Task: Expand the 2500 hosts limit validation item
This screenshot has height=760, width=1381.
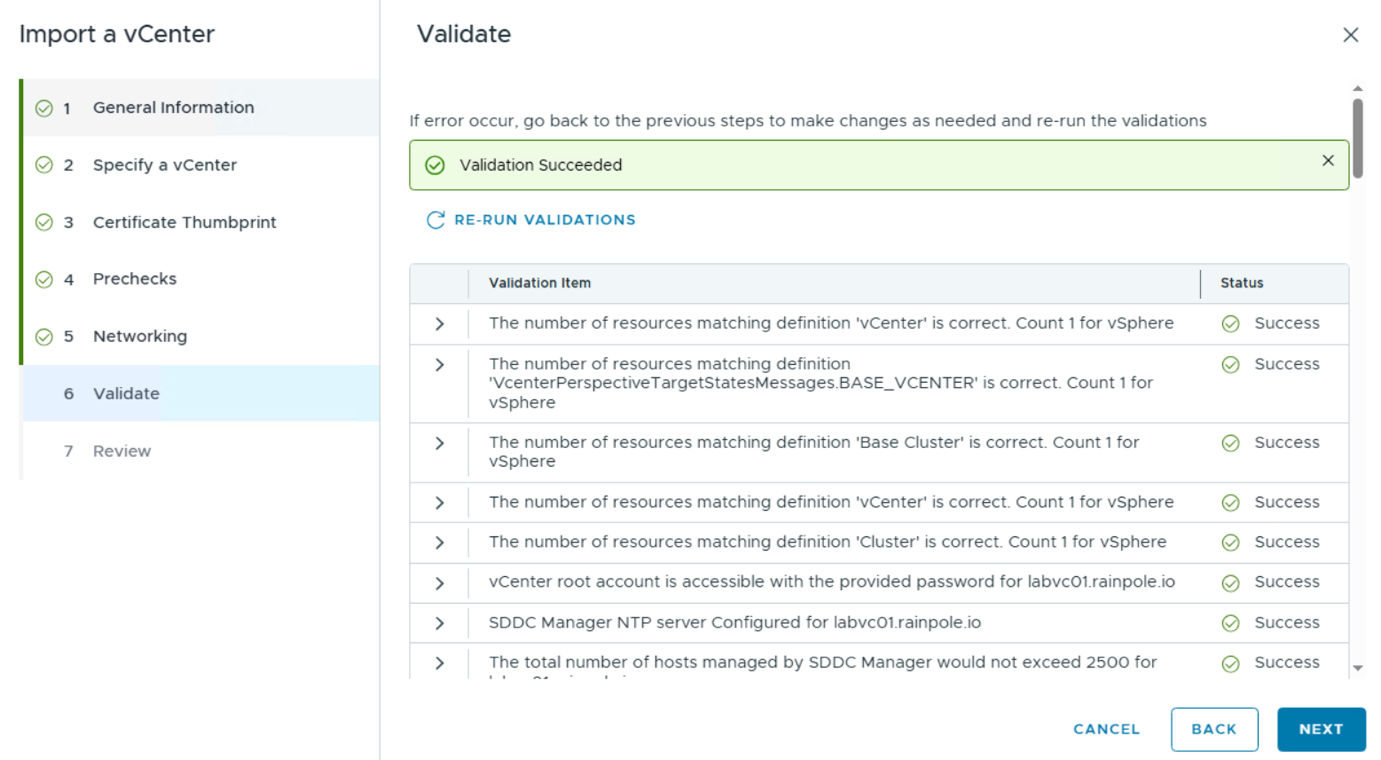Action: tap(440, 662)
